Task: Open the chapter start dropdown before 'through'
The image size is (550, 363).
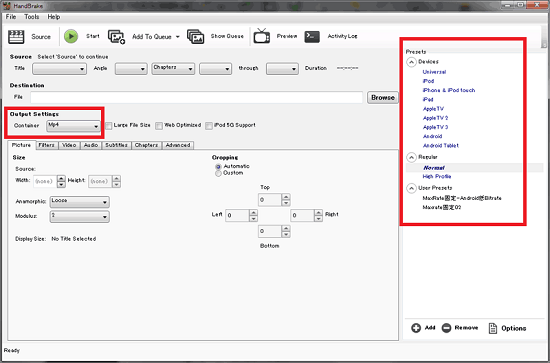Action: point(215,69)
